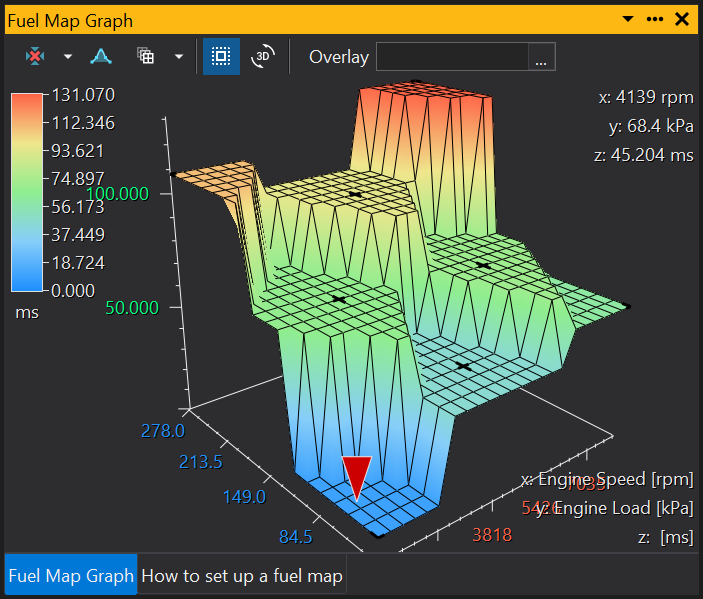Click the red triangle cursor marker on graph

click(x=357, y=476)
